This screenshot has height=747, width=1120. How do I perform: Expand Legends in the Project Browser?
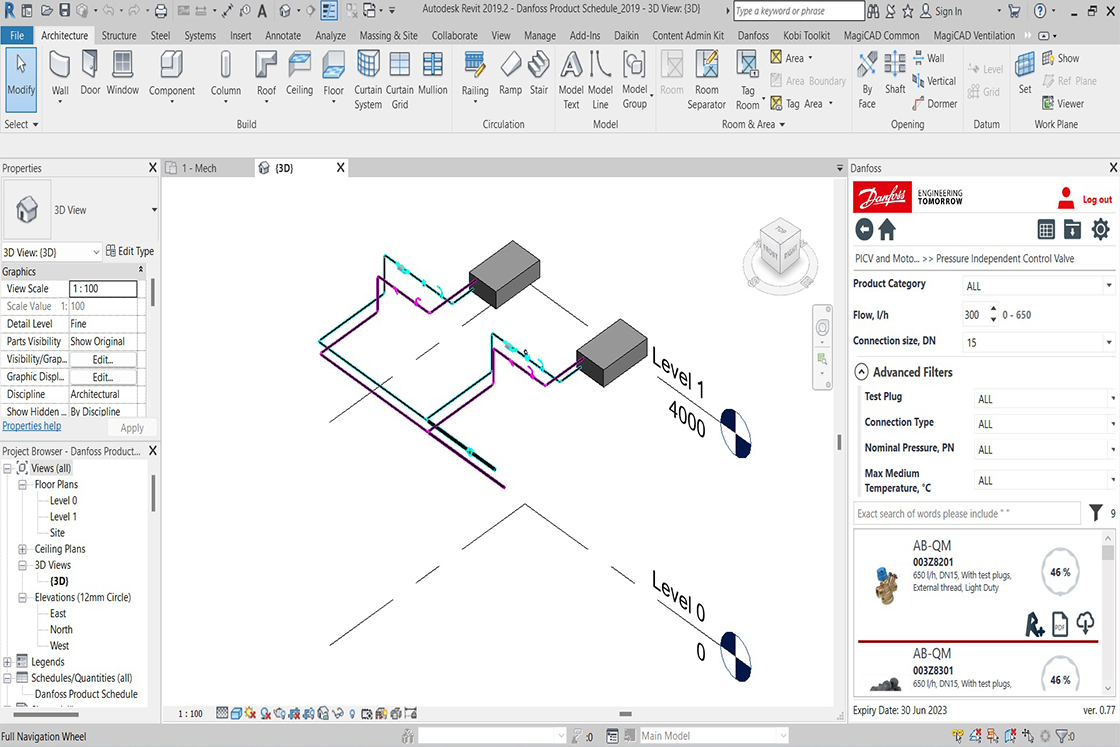coord(7,661)
